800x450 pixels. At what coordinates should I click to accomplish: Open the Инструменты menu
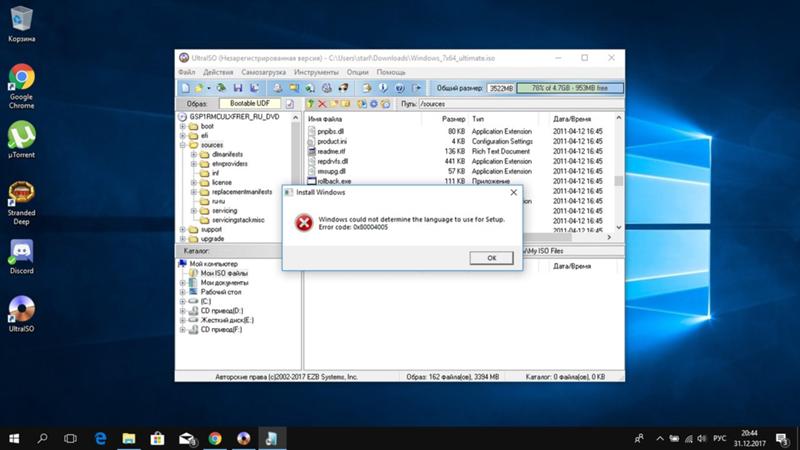pyautogui.click(x=316, y=72)
